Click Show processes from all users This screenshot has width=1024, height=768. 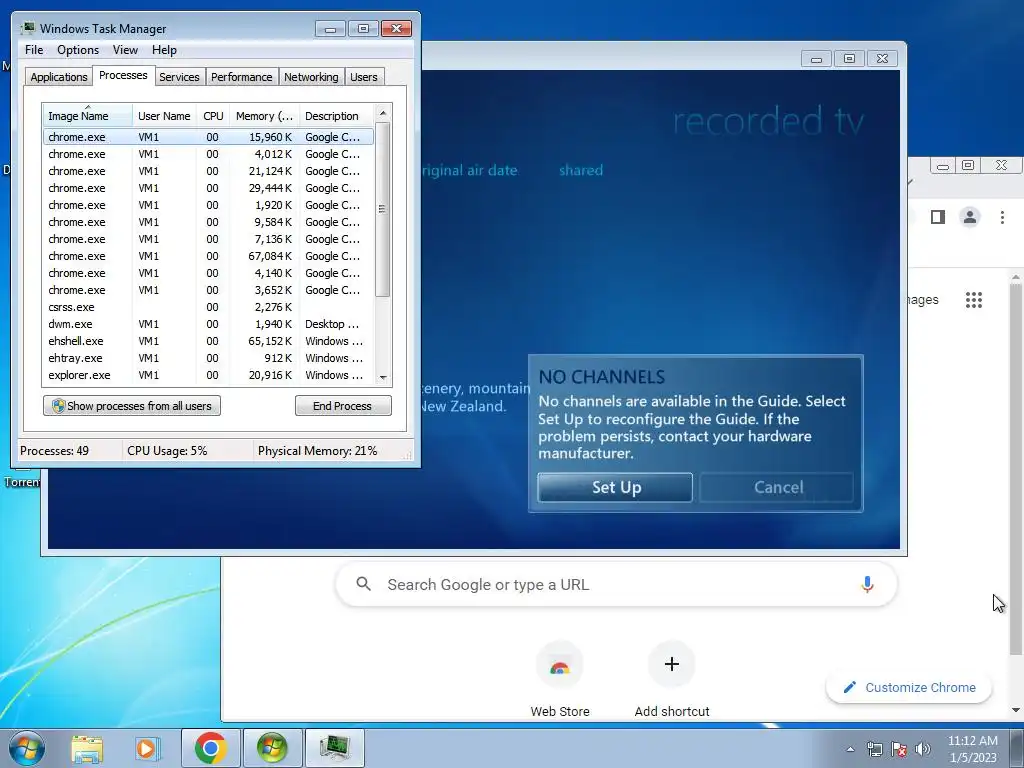coord(132,406)
